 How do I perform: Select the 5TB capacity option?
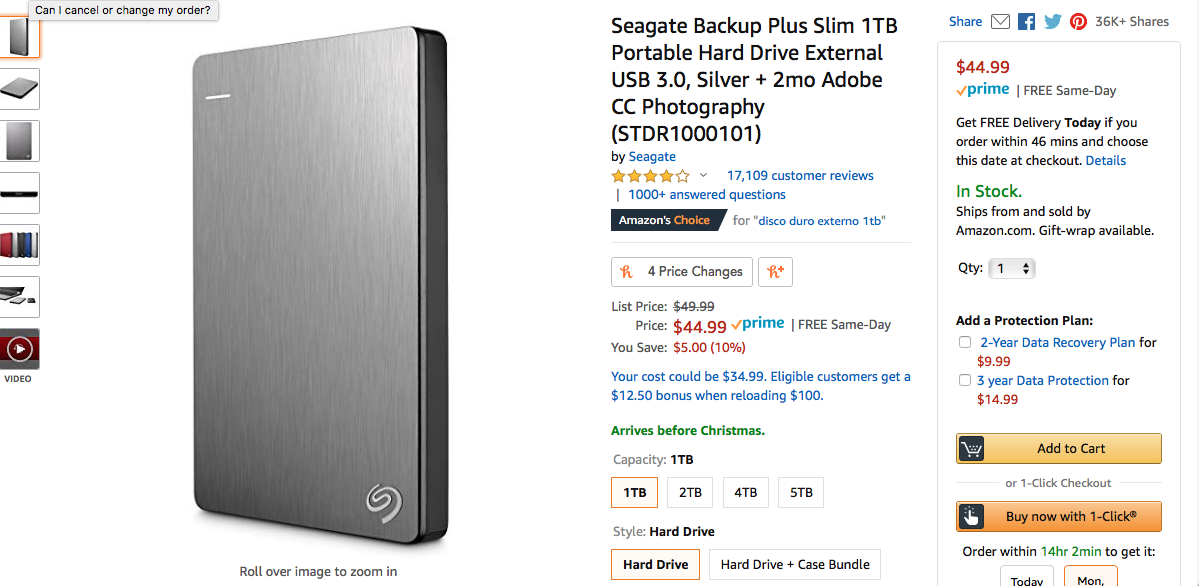(x=801, y=492)
